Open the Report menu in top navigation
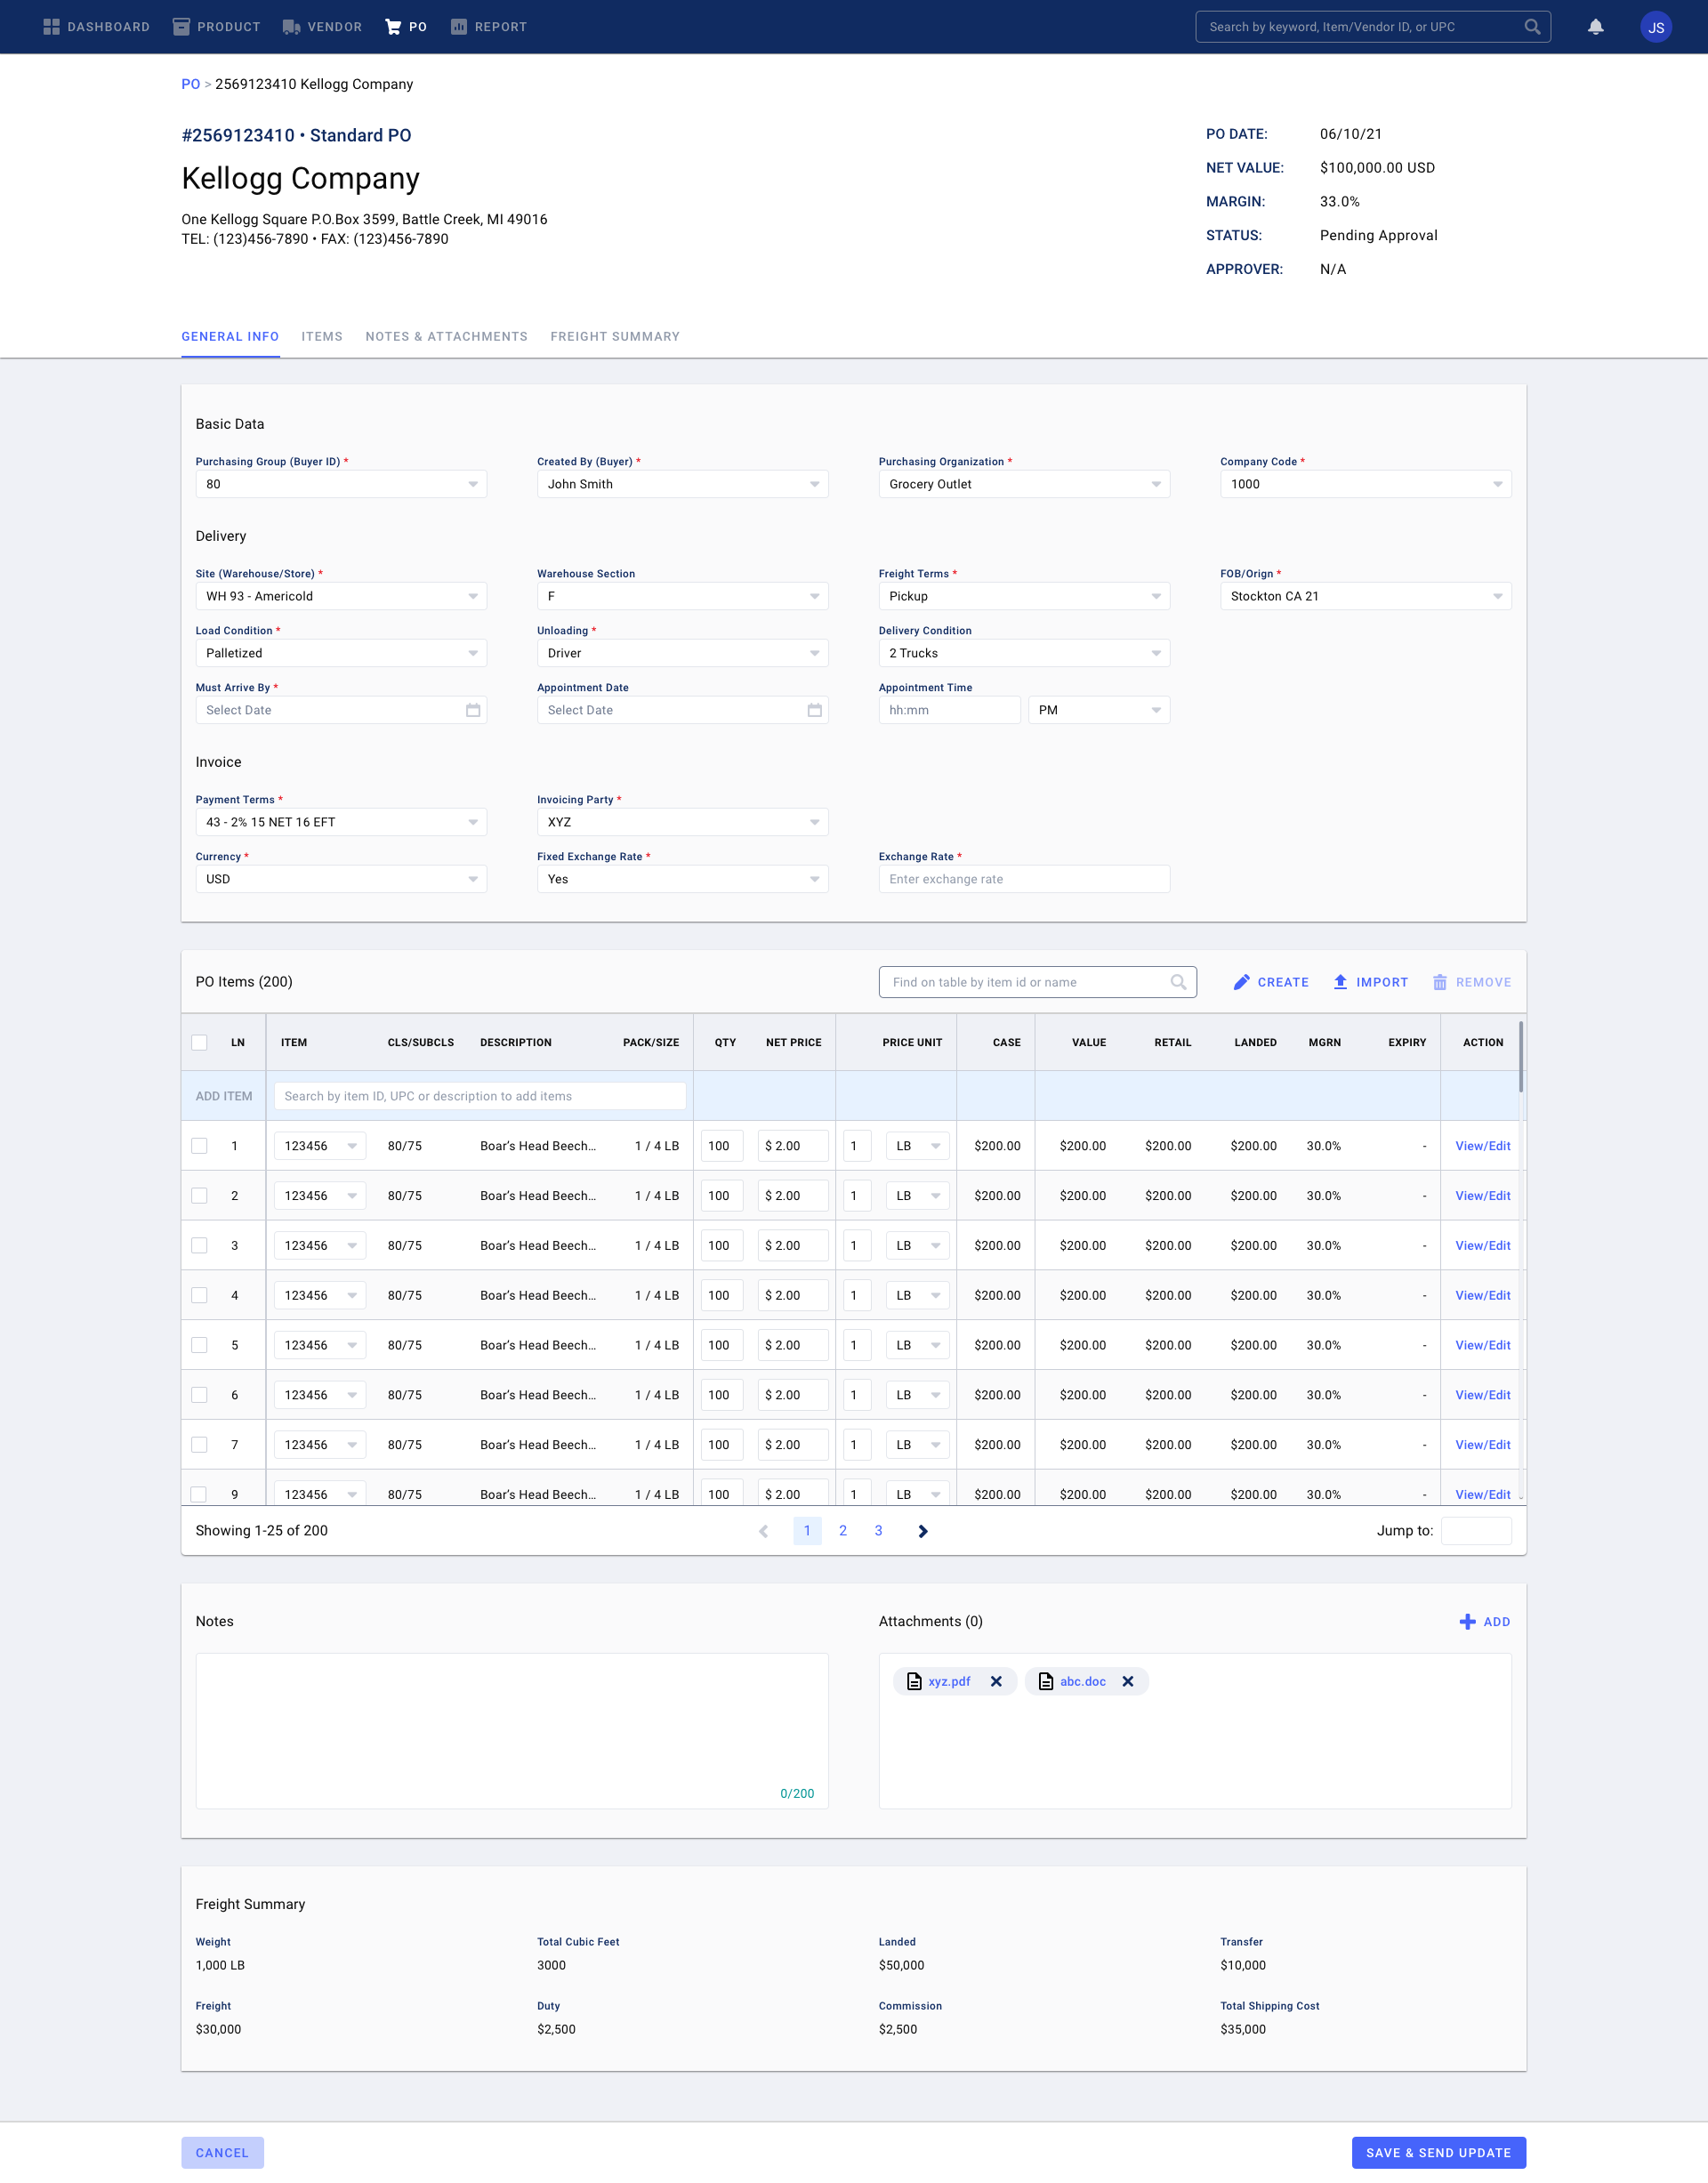This screenshot has height=2183, width=1708. 489,27
